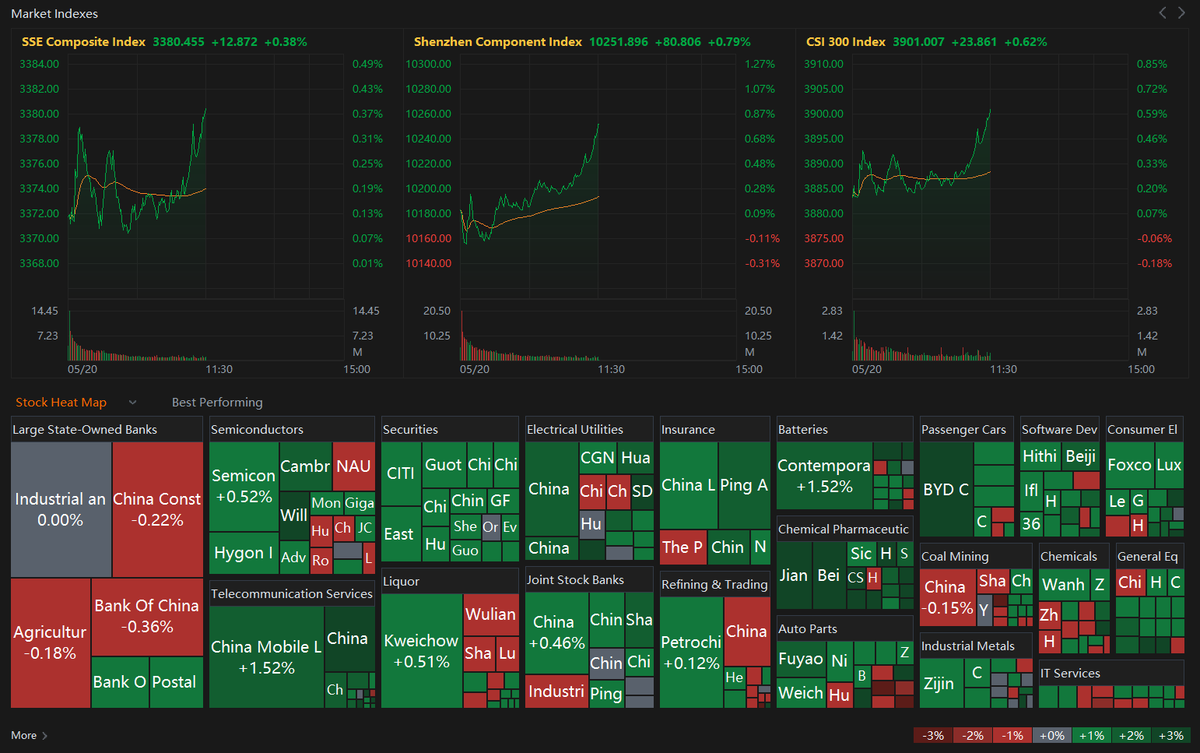Open Industrial Metals sector header
This screenshot has width=1200, height=753.
point(976,646)
